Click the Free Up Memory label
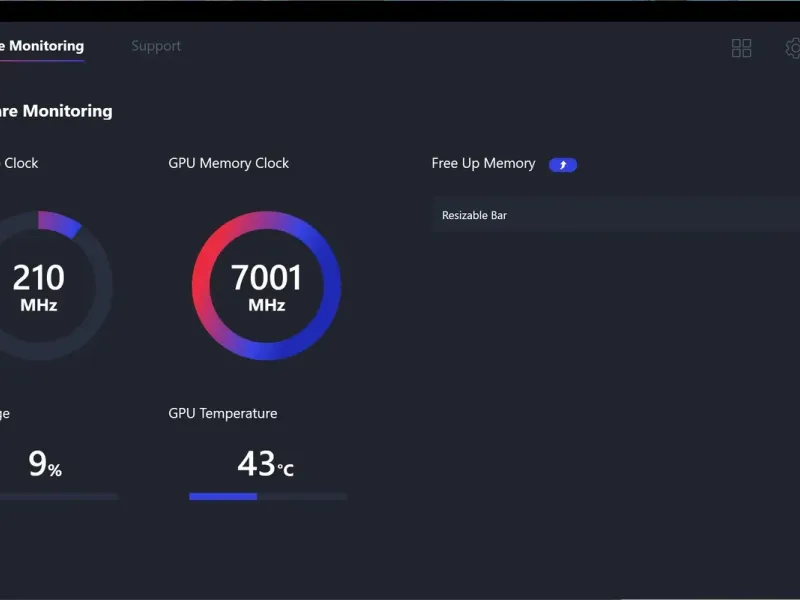Image resolution: width=800 pixels, height=600 pixels. click(483, 163)
